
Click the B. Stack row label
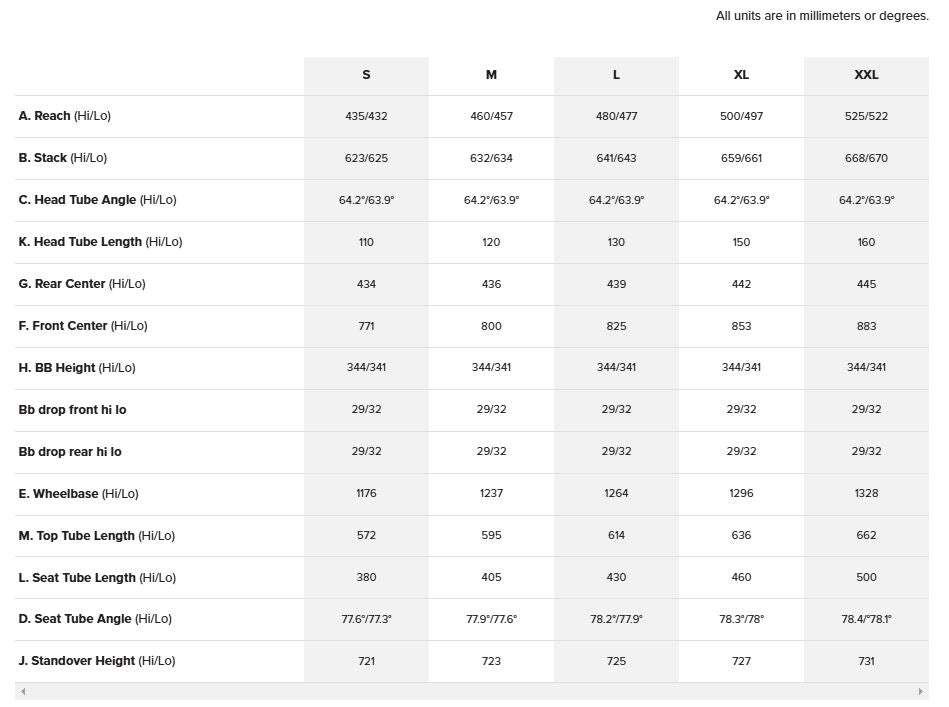pos(62,158)
